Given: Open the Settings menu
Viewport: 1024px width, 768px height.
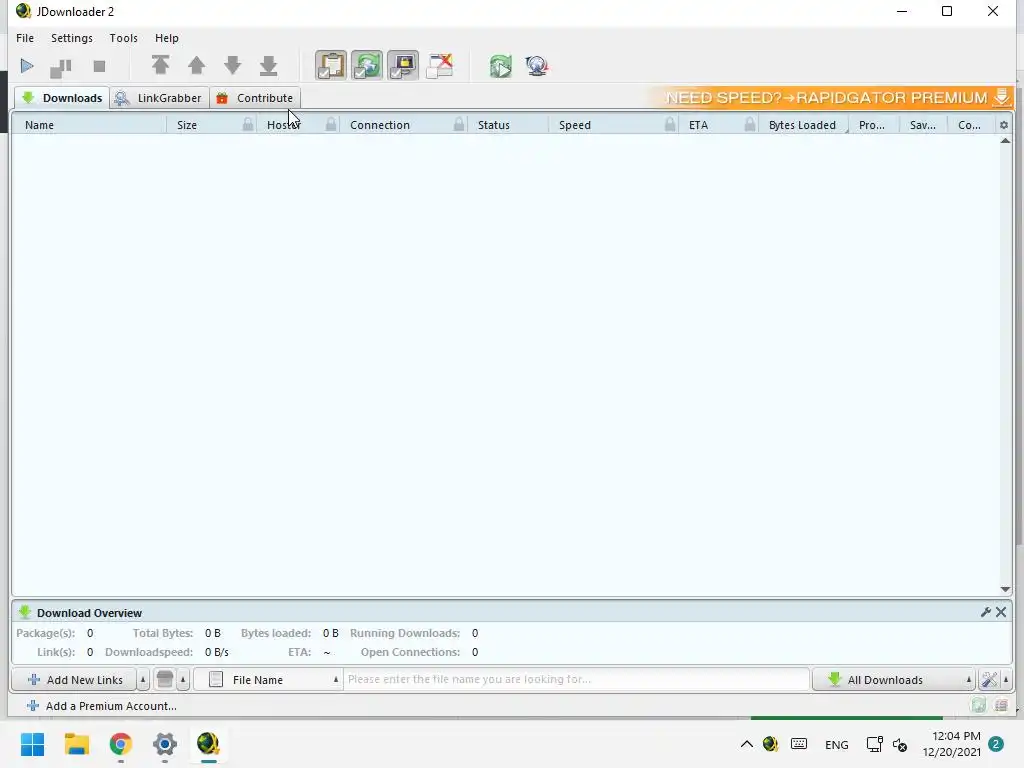Looking at the screenshot, I should tap(72, 38).
